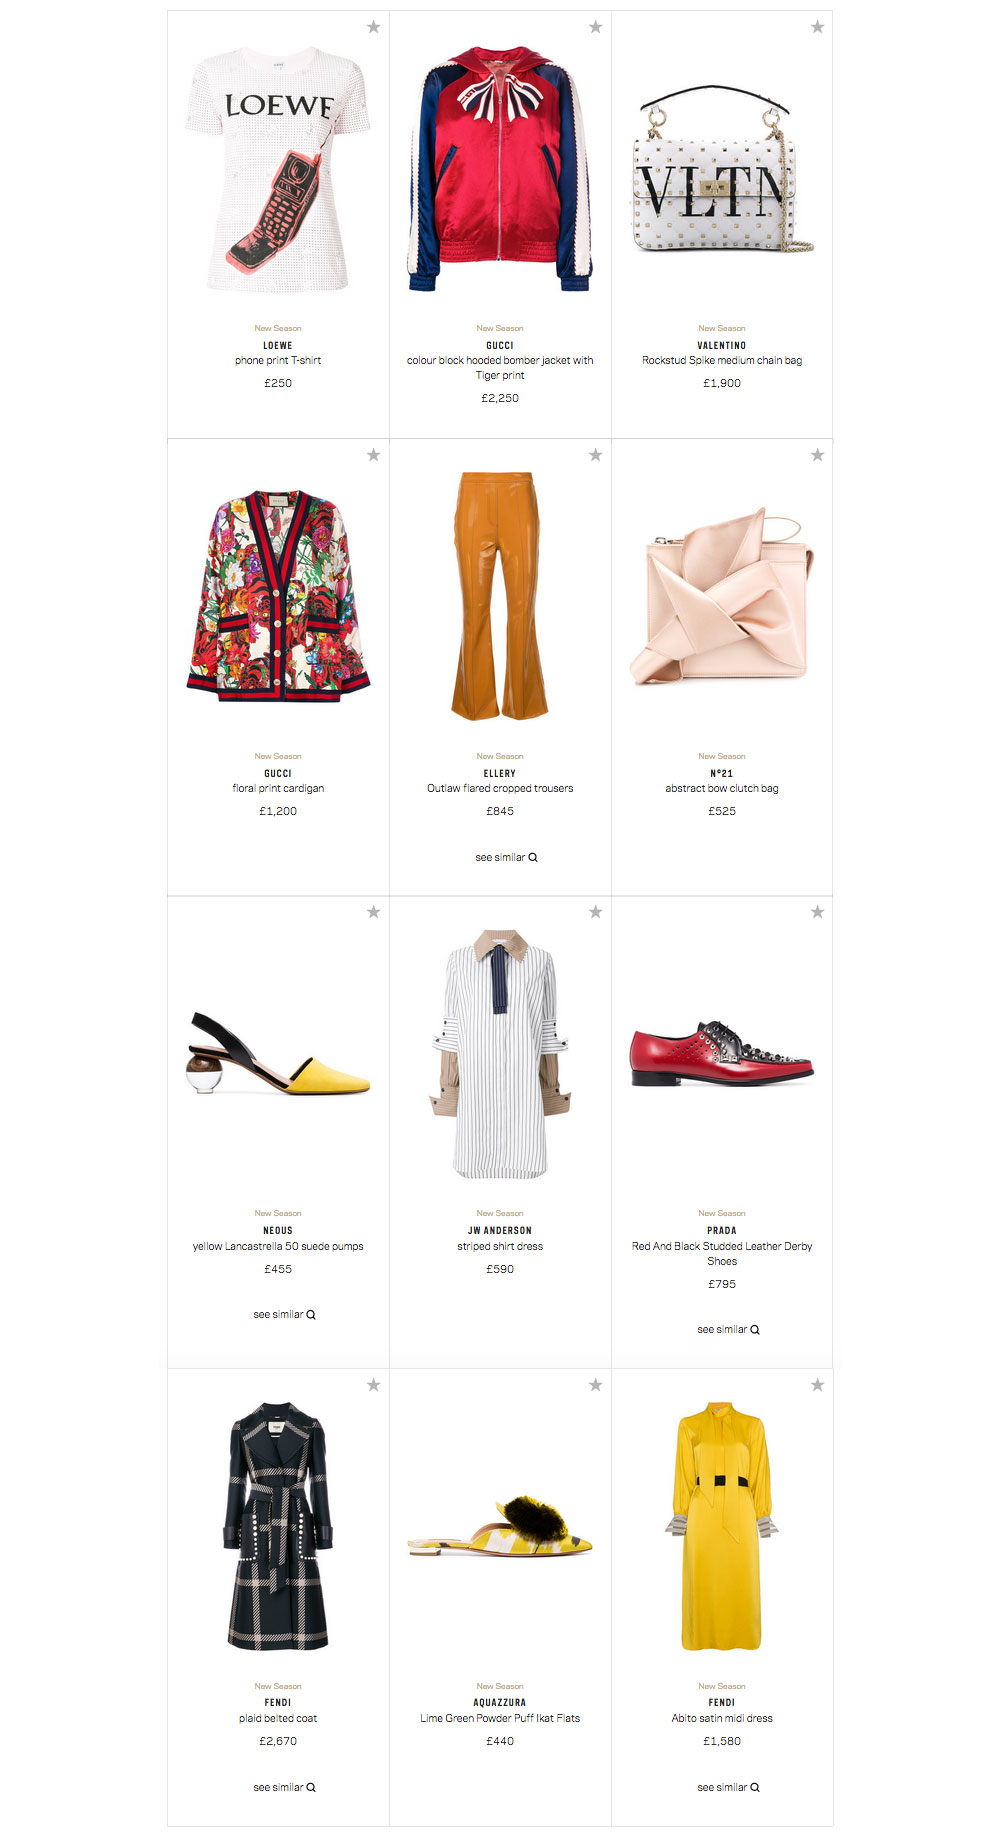Open the Prada red studded Derby shoes image
Screen dimensions: 1000x1837
click(722, 1054)
